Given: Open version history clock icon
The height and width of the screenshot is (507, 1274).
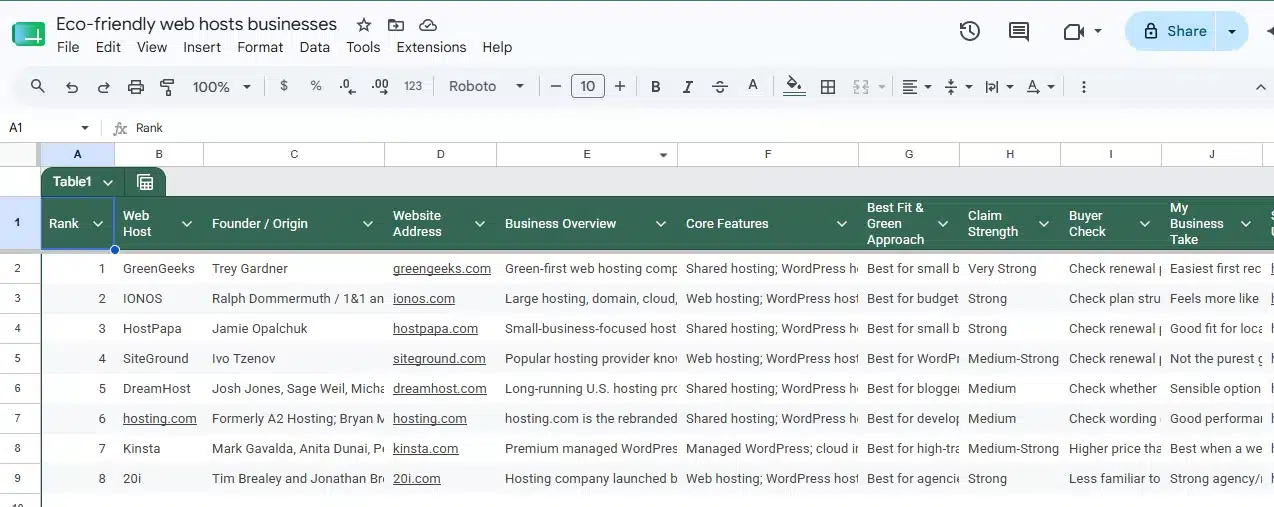Looking at the screenshot, I should [969, 31].
